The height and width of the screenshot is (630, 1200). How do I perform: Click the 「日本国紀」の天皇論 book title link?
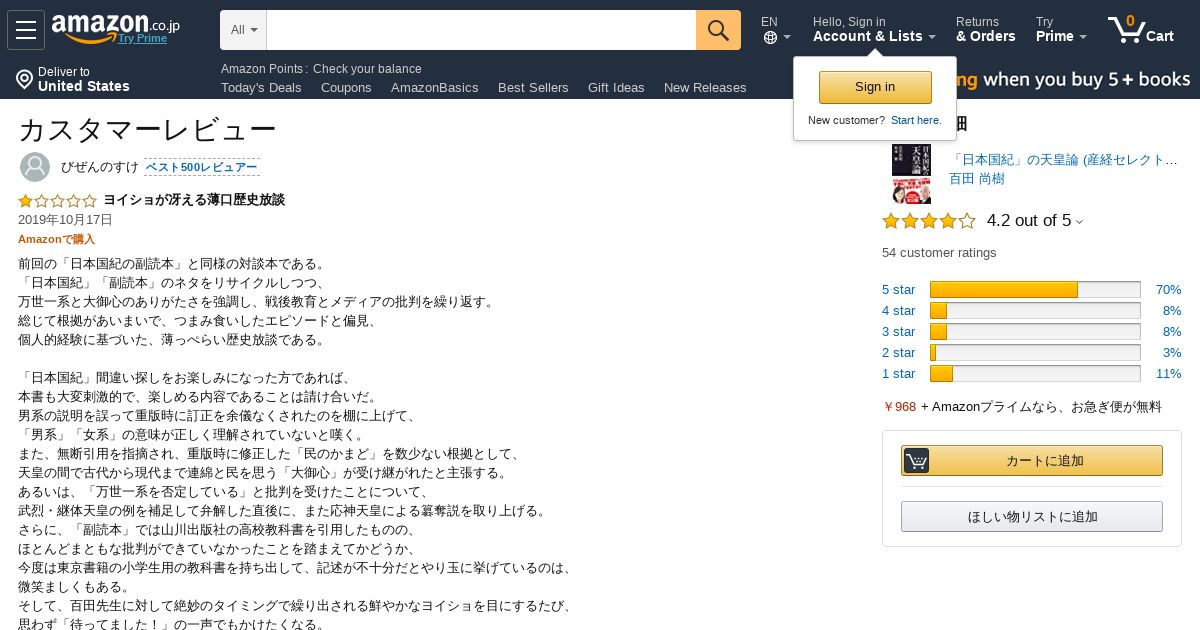click(1063, 160)
